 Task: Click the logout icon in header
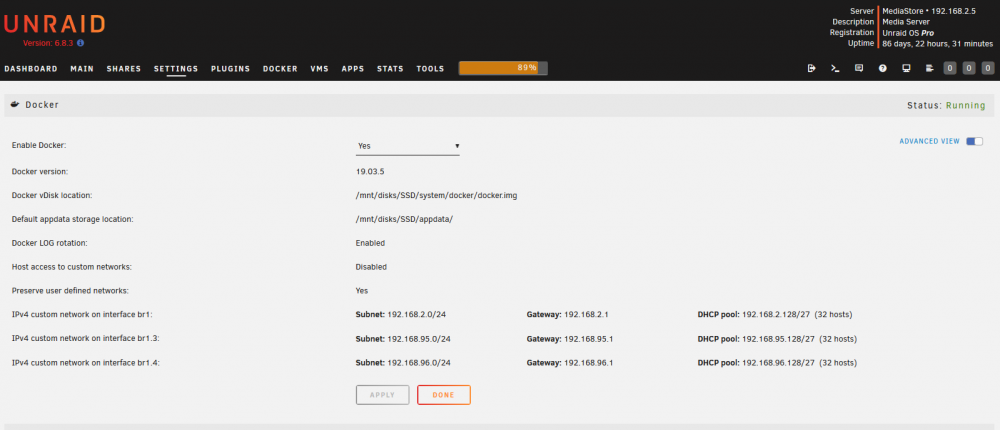(811, 68)
